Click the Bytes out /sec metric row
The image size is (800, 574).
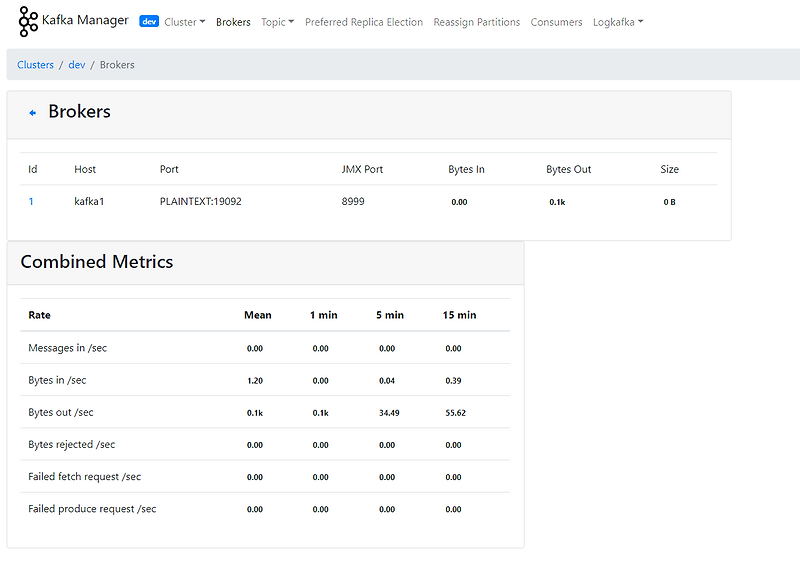(x=265, y=412)
